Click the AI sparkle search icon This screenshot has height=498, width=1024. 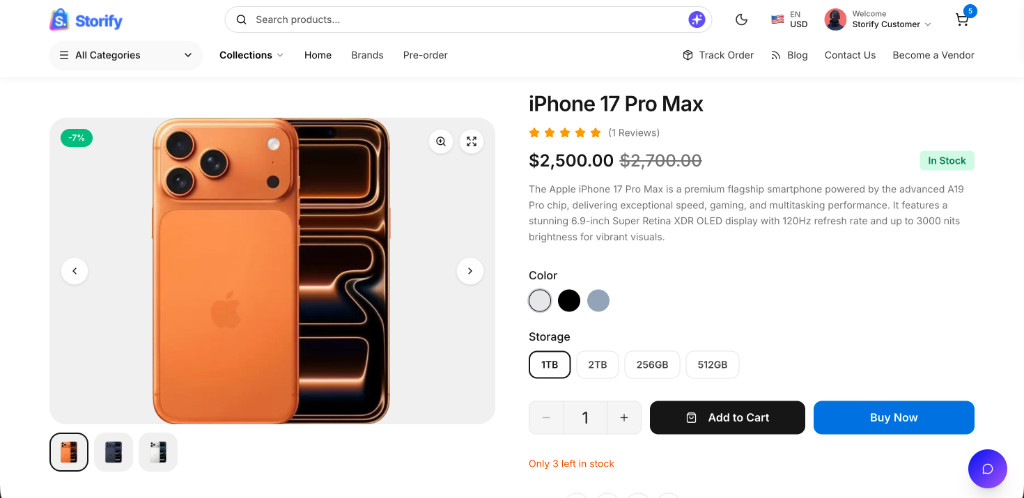coord(697,20)
